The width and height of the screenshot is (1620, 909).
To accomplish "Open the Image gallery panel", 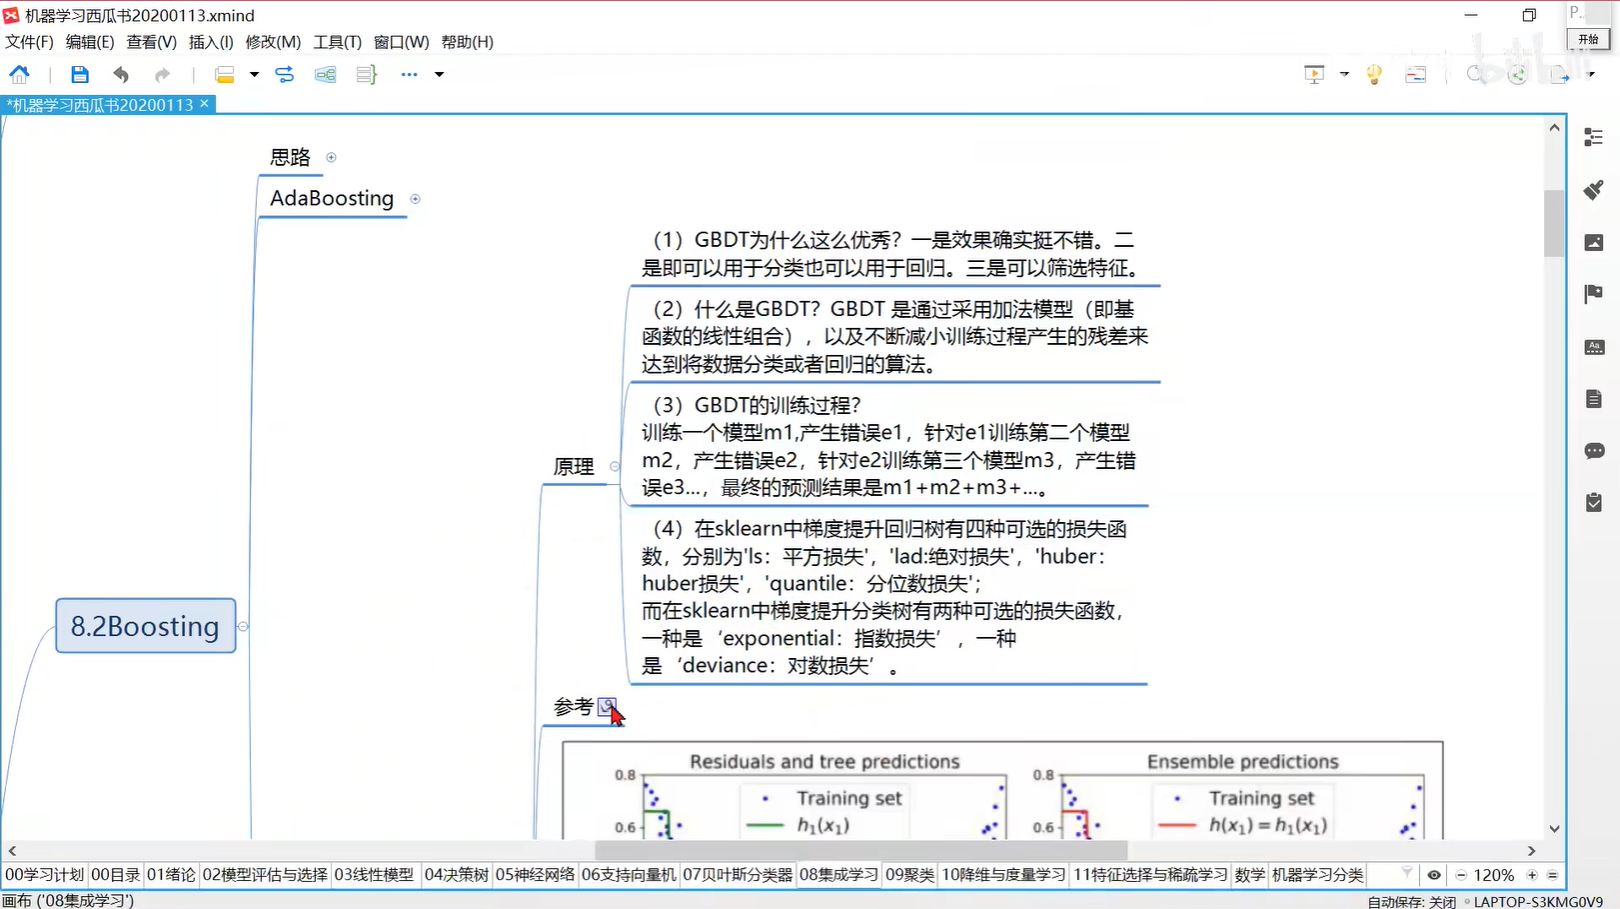I will pyautogui.click(x=1594, y=242).
